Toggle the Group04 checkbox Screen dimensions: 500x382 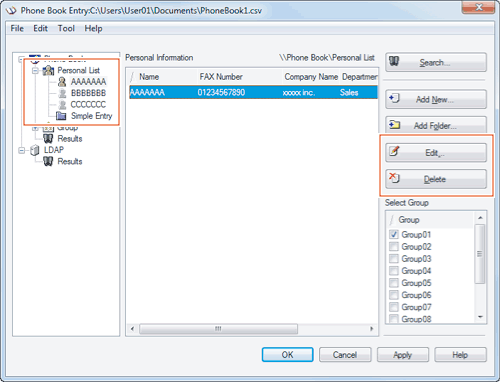394,271
